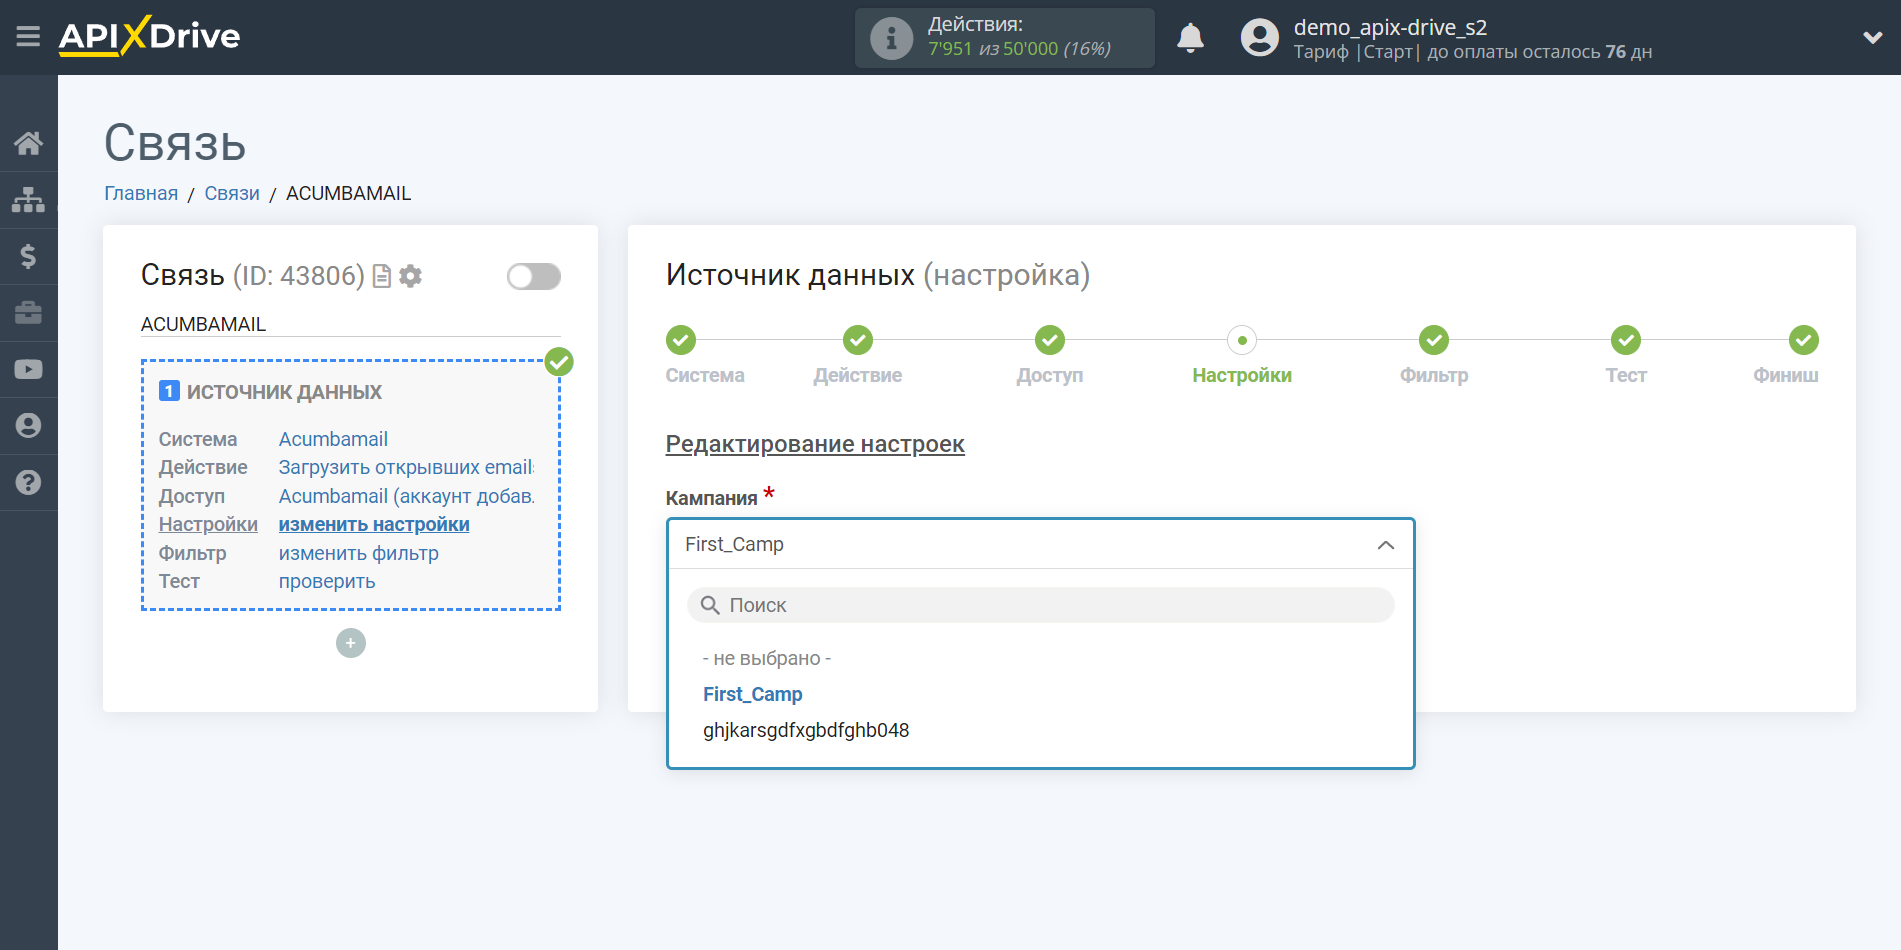Go to Home in sidebar

coord(28,143)
